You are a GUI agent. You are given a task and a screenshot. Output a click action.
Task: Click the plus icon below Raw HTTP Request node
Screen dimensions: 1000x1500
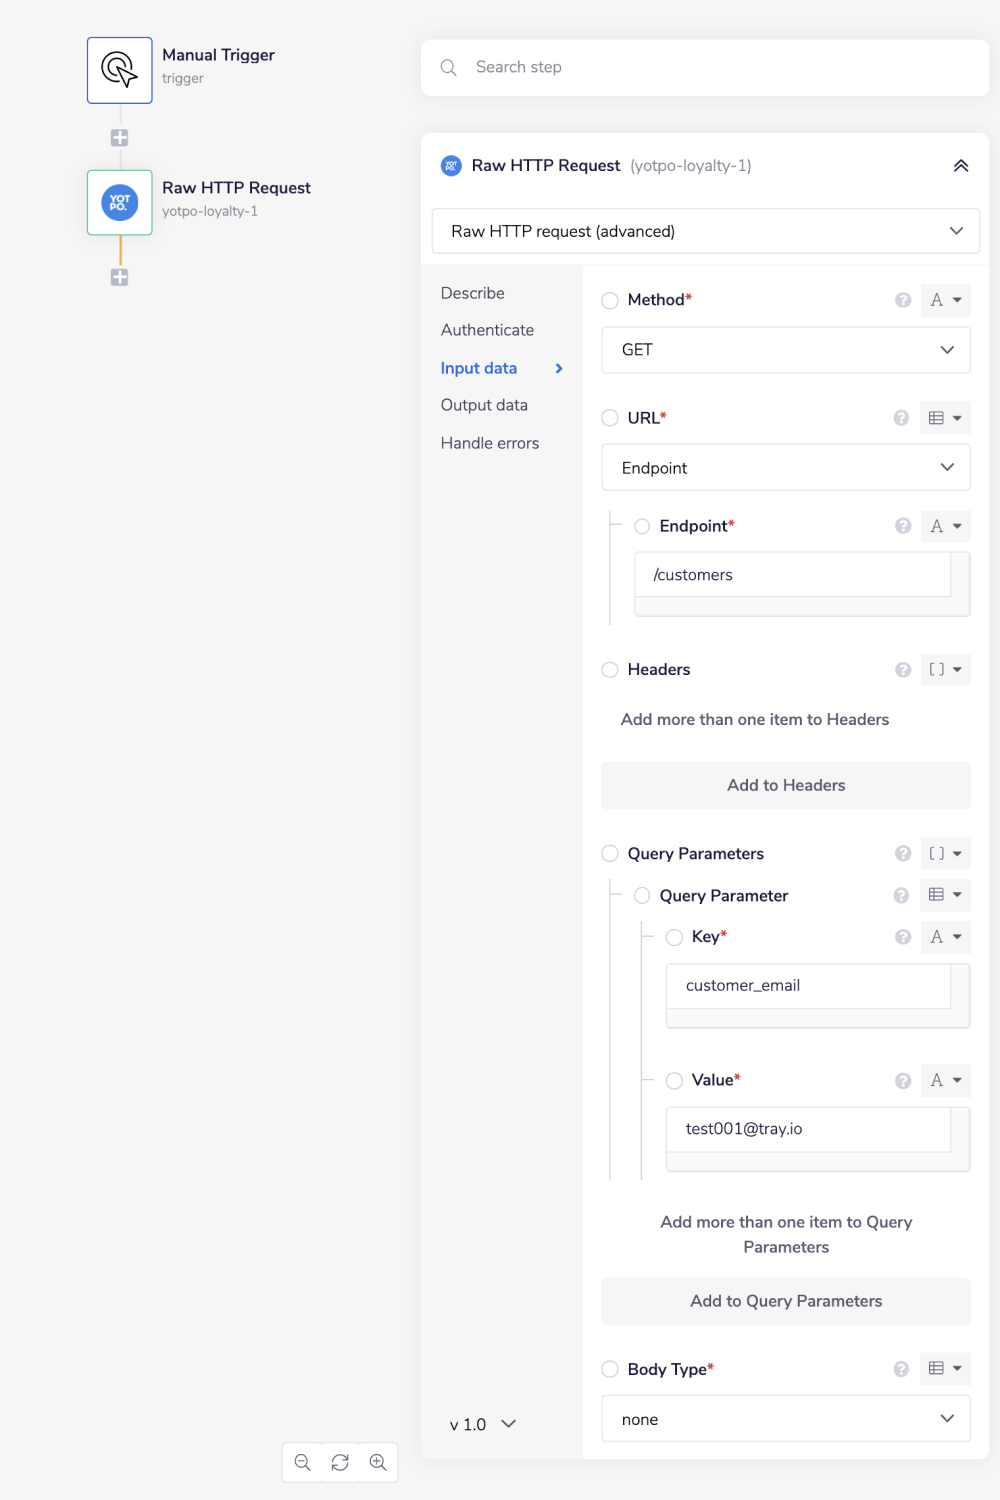[x=119, y=277]
